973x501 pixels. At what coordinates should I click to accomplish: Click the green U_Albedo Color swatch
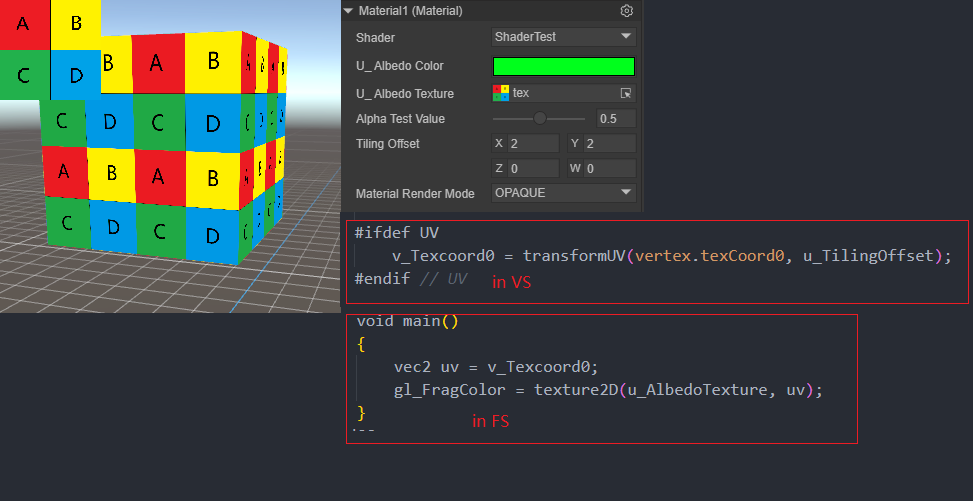564,66
